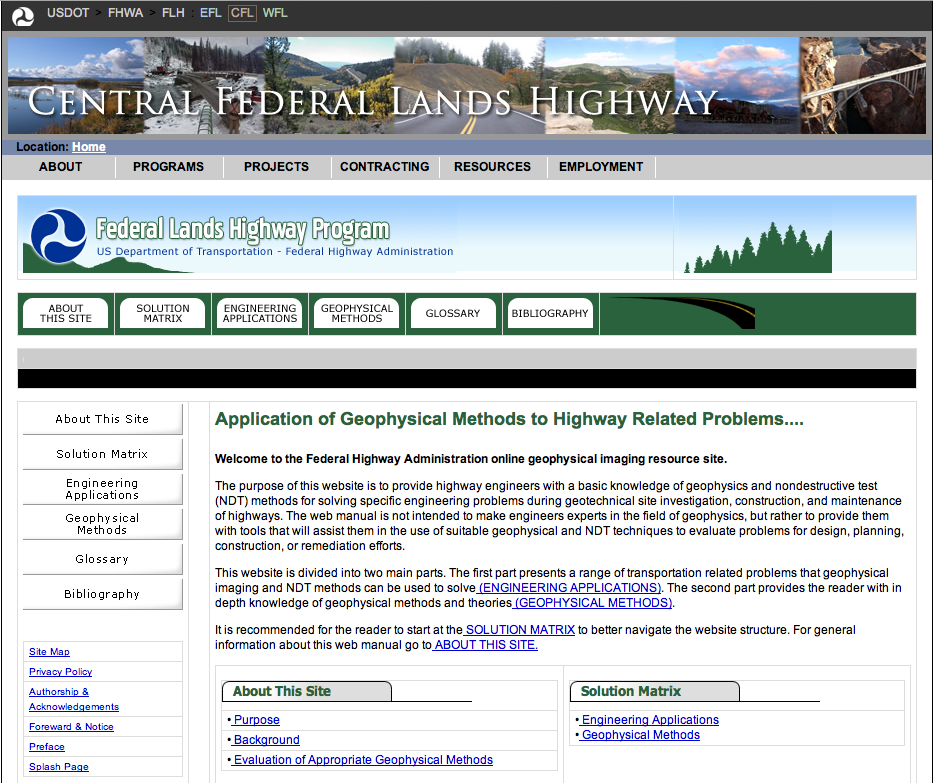The height and width of the screenshot is (783, 933).
Task: Select Bibliography in the sidebar
Action: point(102,594)
